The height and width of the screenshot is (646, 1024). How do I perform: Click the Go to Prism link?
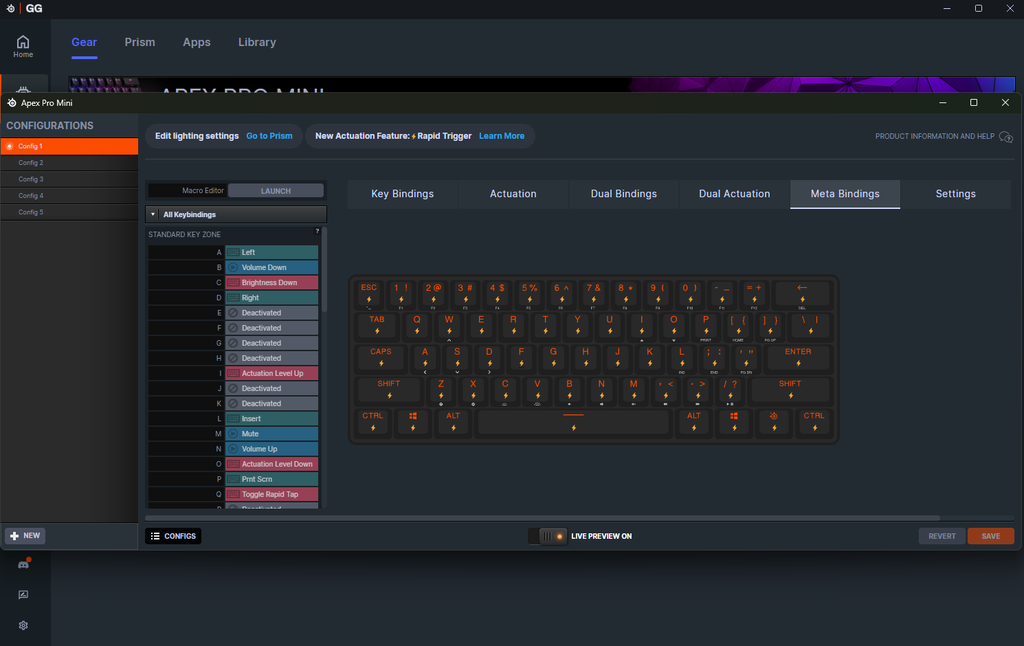click(x=269, y=136)
